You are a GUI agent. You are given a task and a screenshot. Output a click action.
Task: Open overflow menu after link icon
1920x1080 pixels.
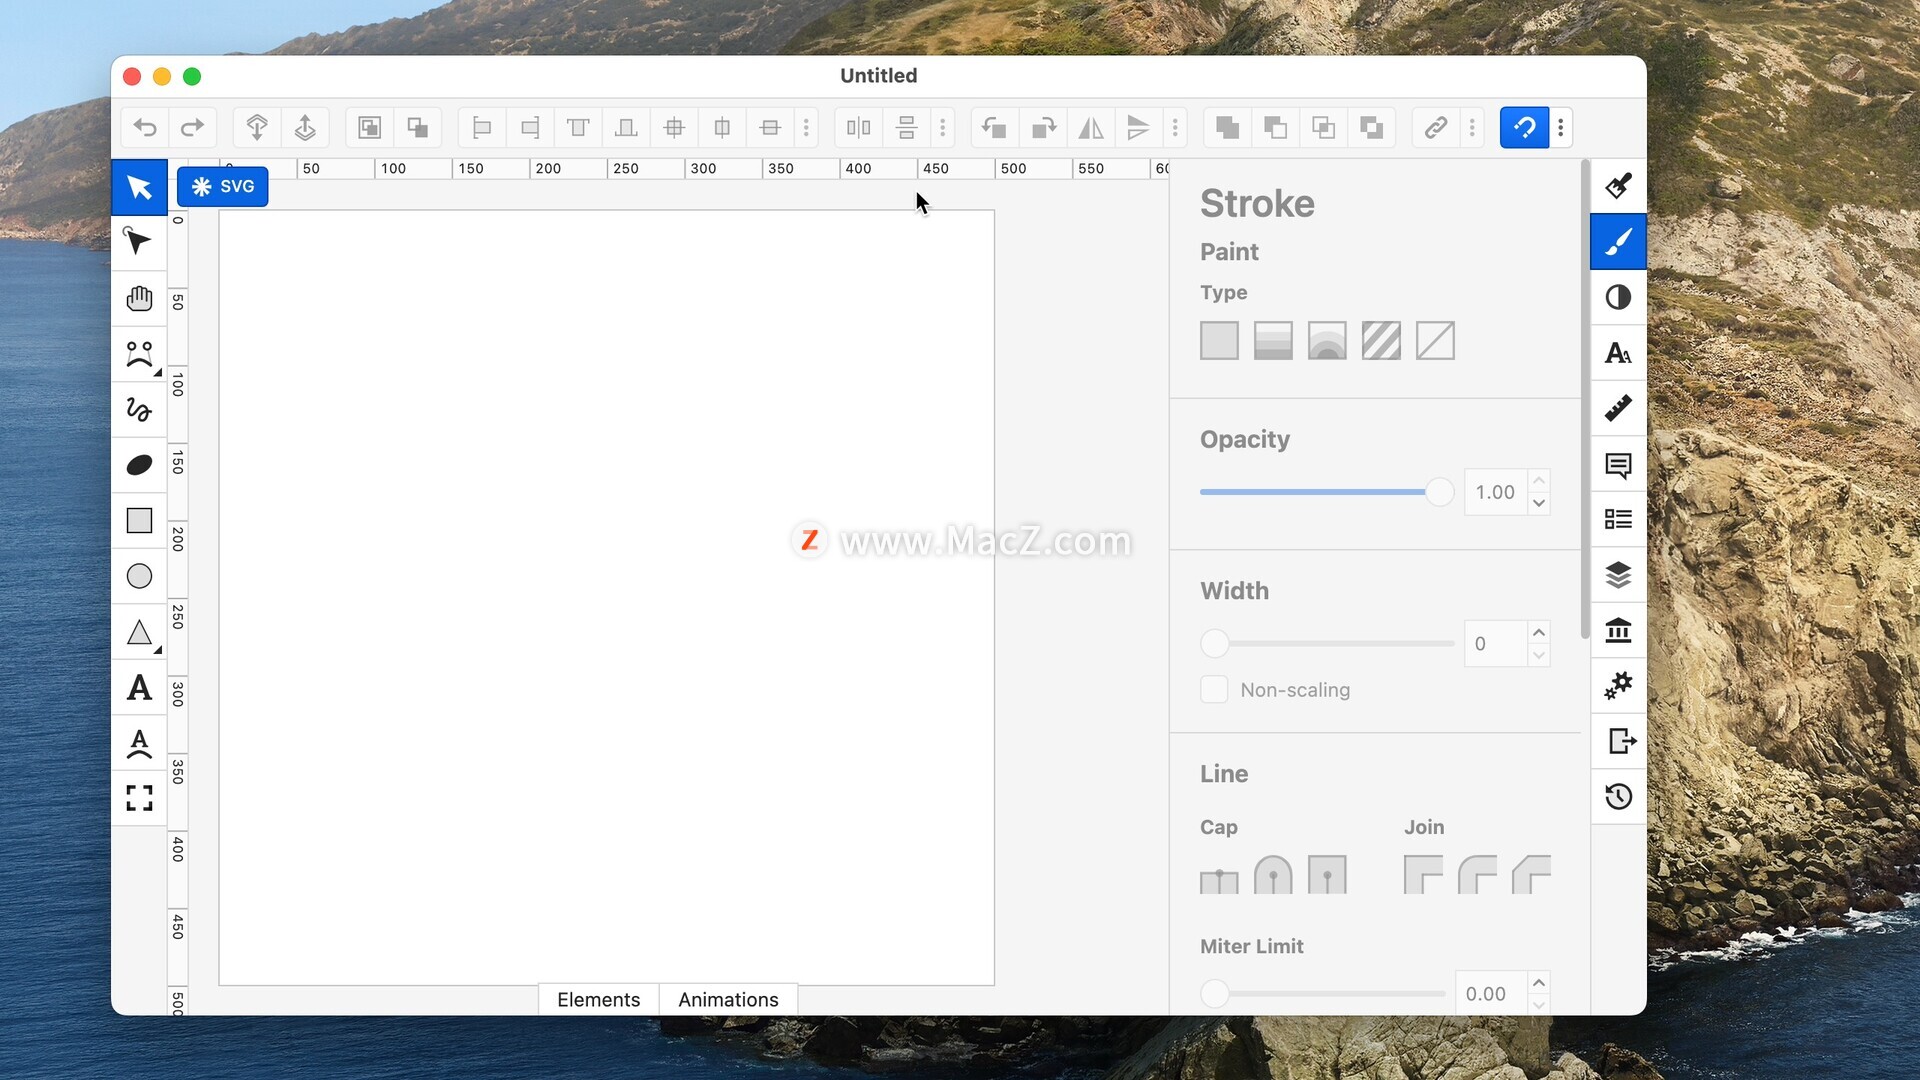coord(1472,127)
